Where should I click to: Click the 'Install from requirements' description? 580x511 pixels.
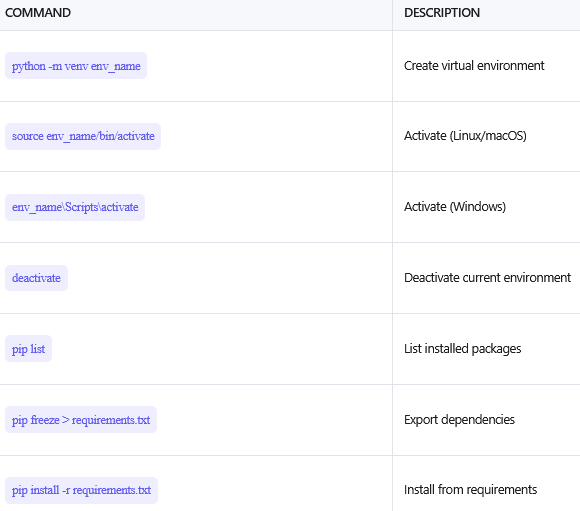pos(470,490)
